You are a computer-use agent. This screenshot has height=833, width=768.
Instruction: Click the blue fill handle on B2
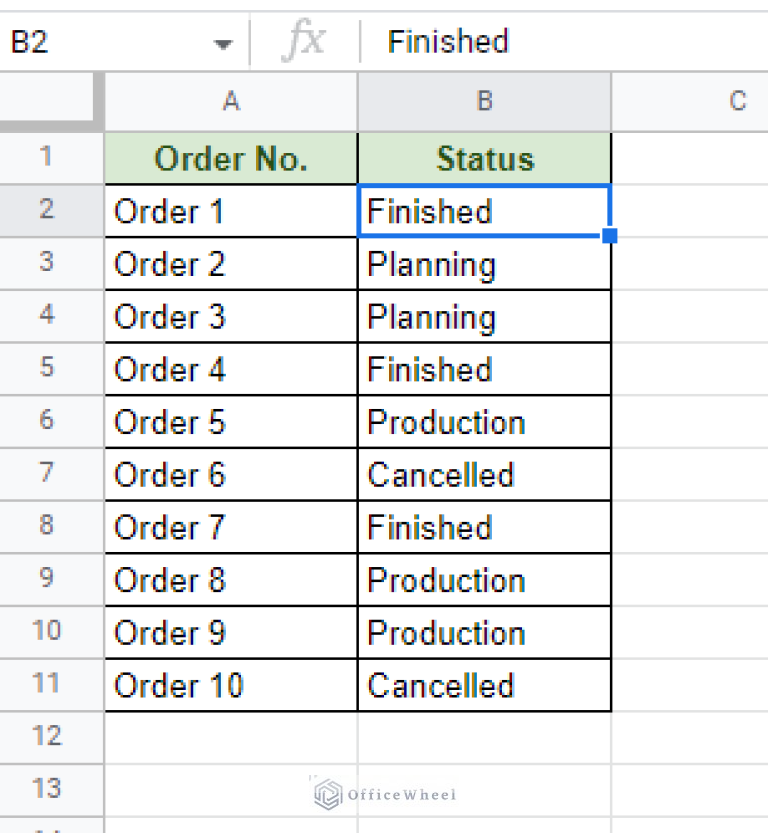[x=610, y=236]
